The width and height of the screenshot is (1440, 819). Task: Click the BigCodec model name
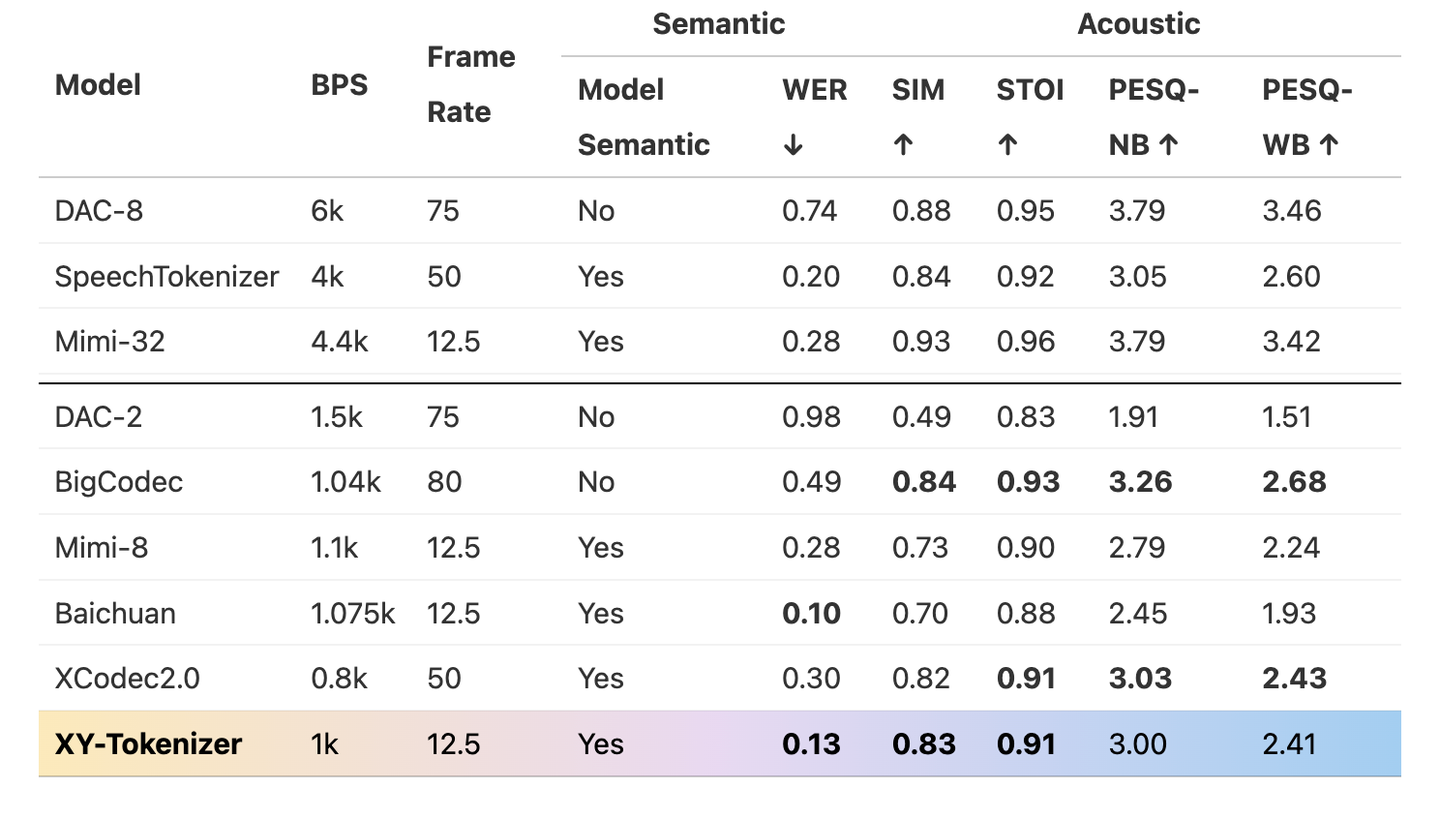tap(119, 482)
